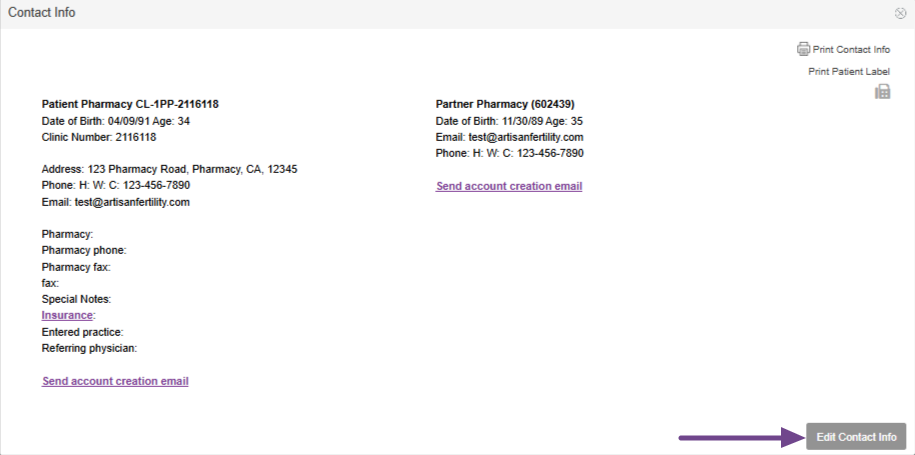This screenshot has height=455, width=915.
Task: Click the partner's phone number line
Action: click(509, 153)
